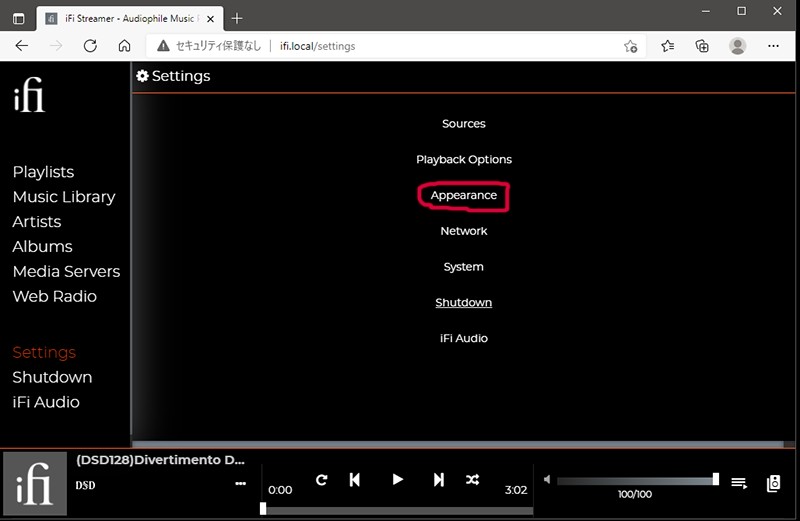The width and height of the screenshot is (800, 521).
Task: Close the iFi Streamer tab
Action: tap(210, 19)
